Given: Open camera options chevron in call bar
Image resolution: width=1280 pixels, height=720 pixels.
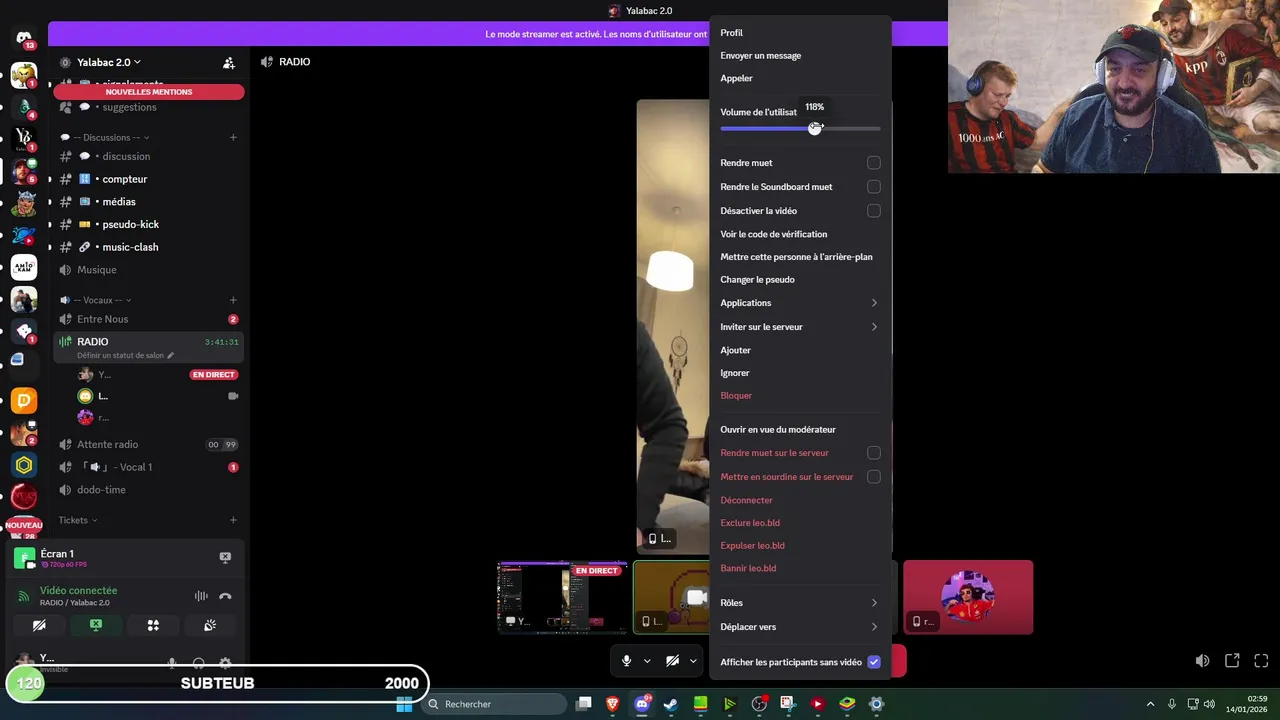Looking at the screenshot, I should point(693,661).
